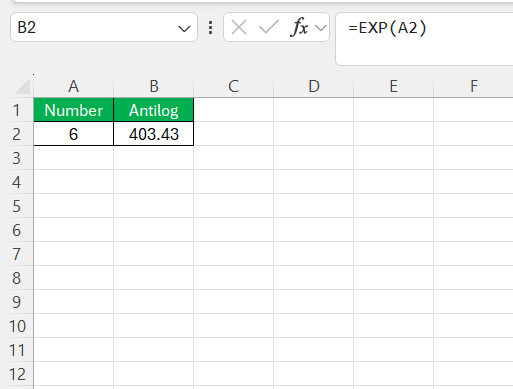Select row 4 header
This screenshot has height=389, width=513.
point(17,182)
